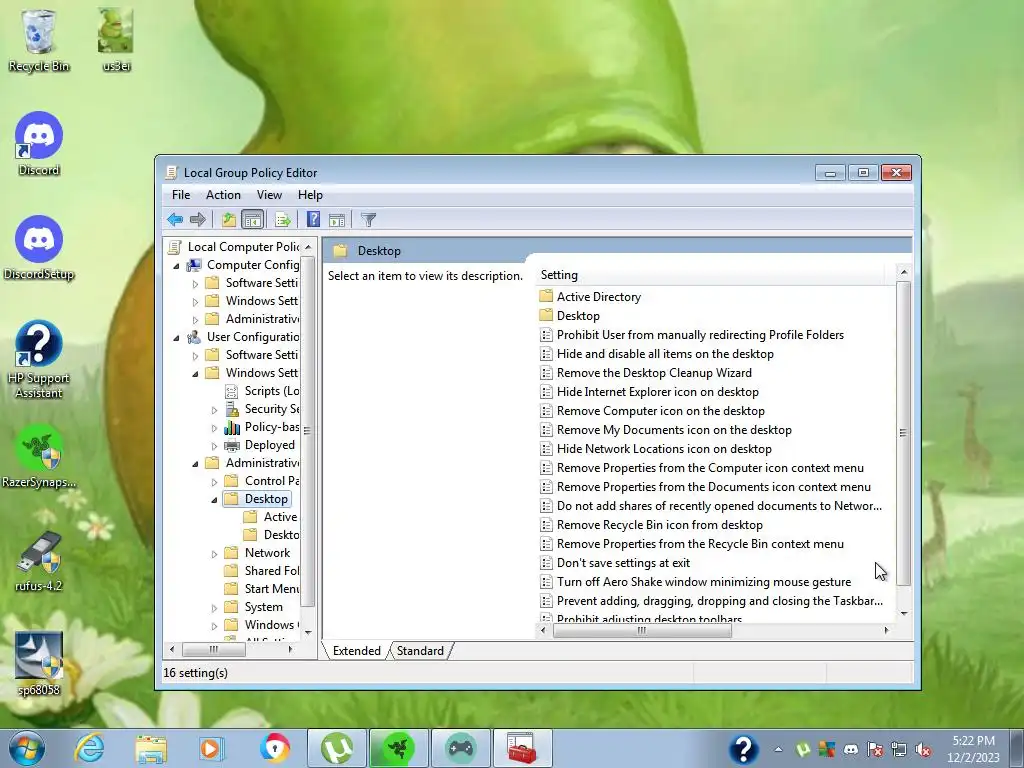The image size is (1024, 768).
Task: Click the Back arrow in toolbar
Action: (174, 220)
